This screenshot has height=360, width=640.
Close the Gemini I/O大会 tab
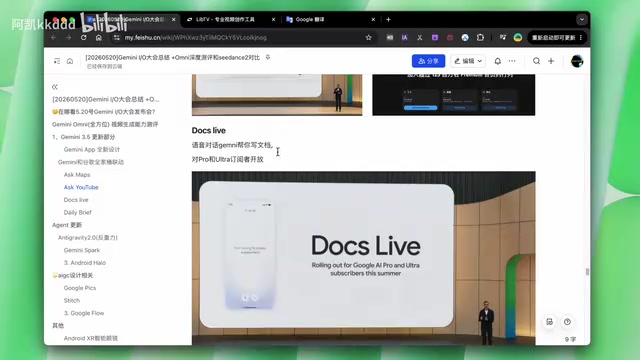click(173, 19)
